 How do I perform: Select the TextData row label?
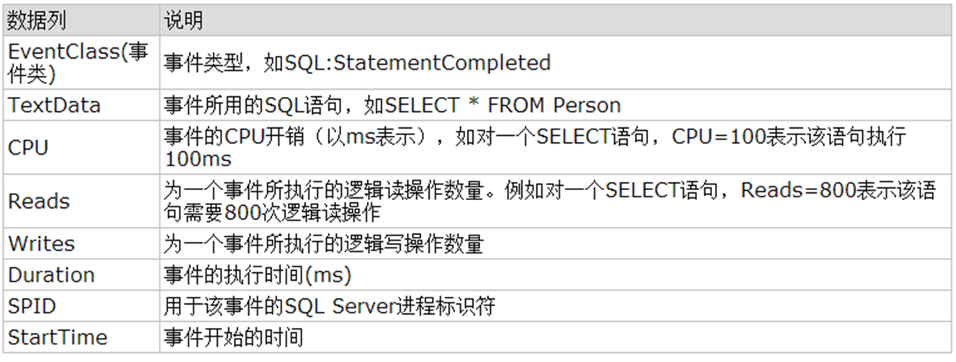point(81,105)
